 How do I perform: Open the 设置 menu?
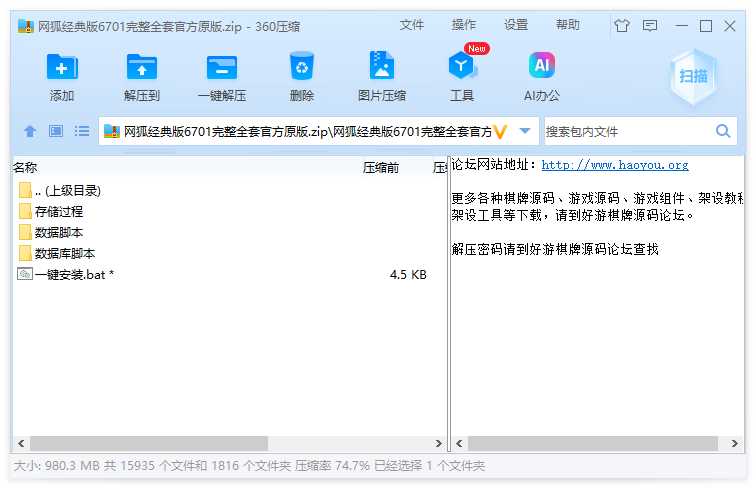click(516, 25)
